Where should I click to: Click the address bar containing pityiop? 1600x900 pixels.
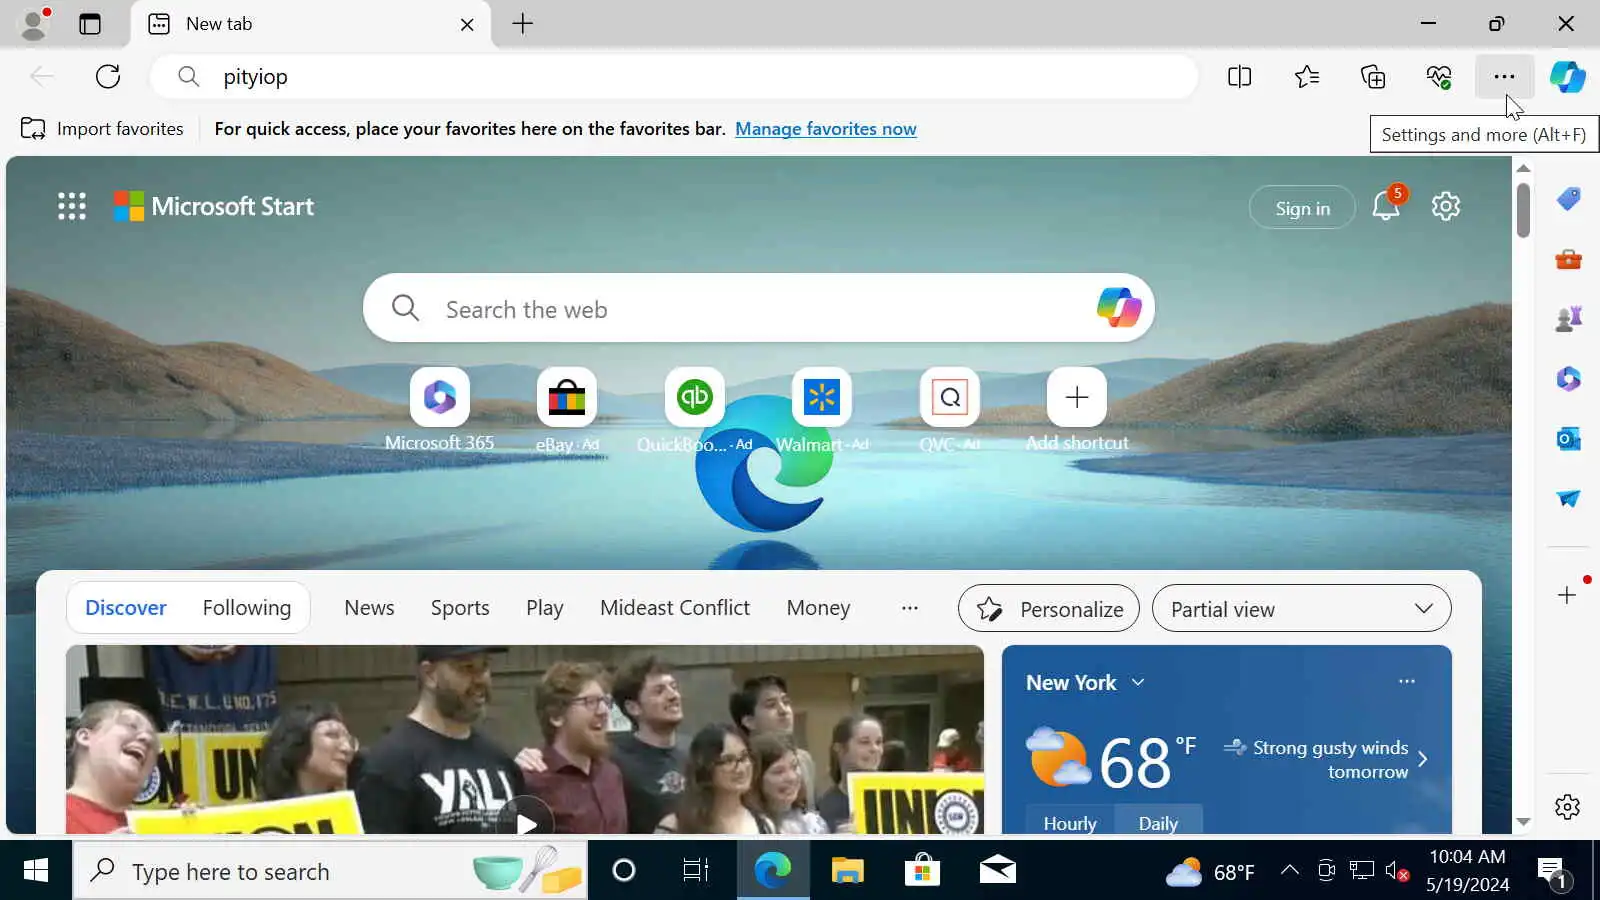tap(674, 77)
